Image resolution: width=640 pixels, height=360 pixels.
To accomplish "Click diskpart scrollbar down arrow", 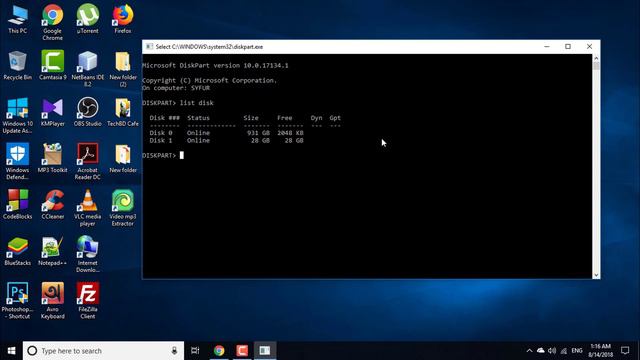I will click(x=596, y=275).
